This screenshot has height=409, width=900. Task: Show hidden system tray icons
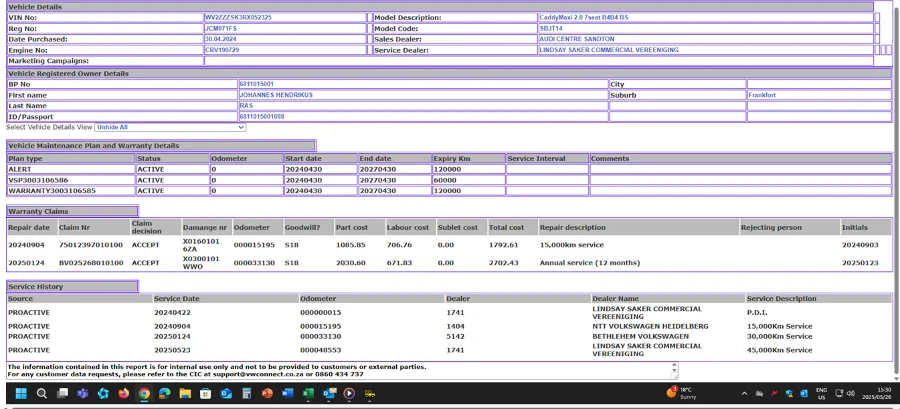pos(744,394)
